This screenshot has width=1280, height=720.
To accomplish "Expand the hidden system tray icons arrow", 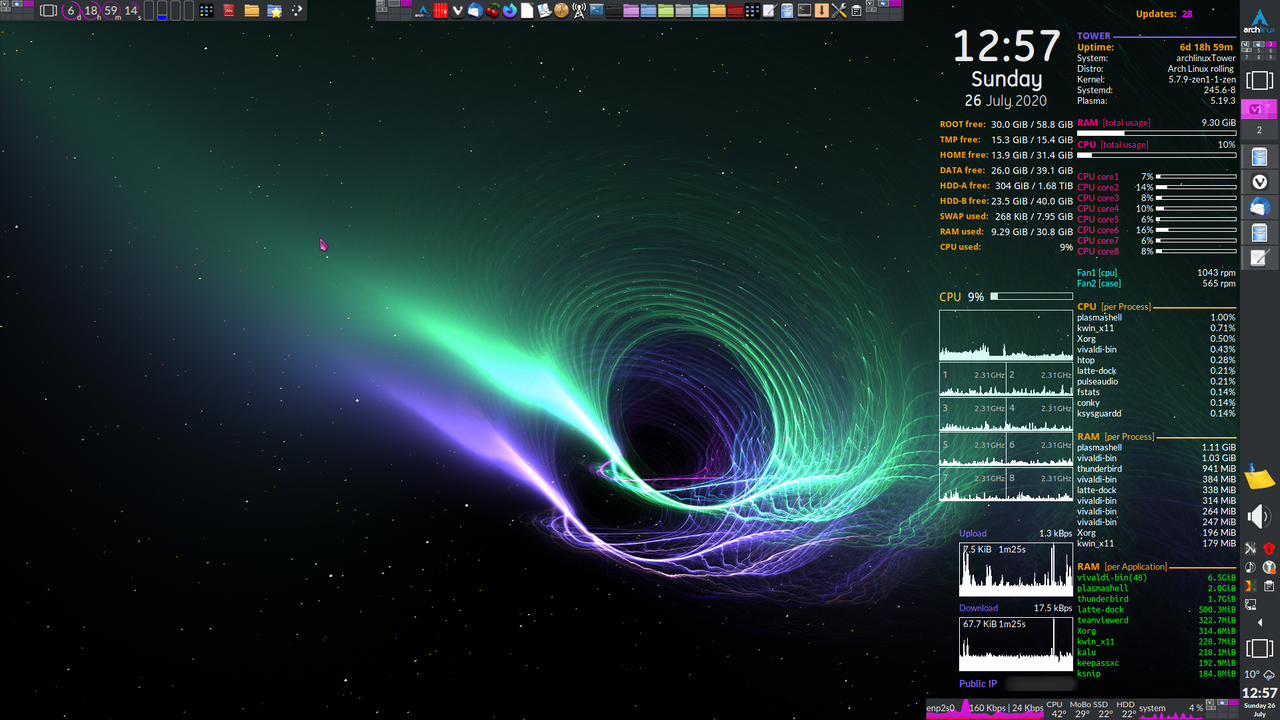I will [x=1259, y=623].
